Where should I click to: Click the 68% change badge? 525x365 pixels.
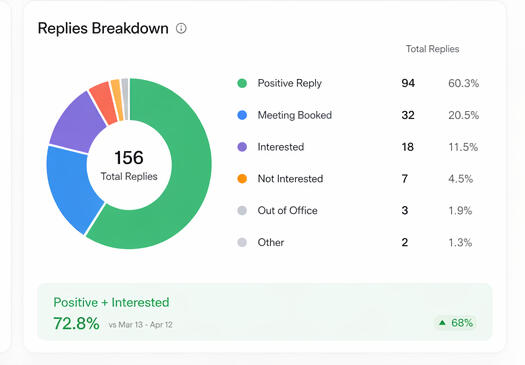tap(456, 323)
